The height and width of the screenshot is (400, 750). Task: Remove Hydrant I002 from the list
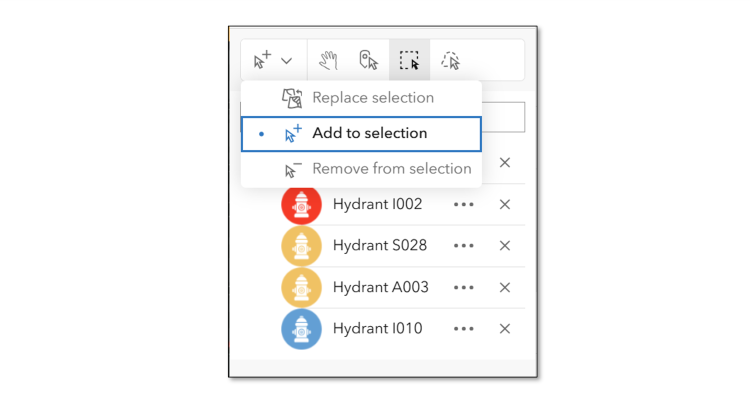pos(505,205)
